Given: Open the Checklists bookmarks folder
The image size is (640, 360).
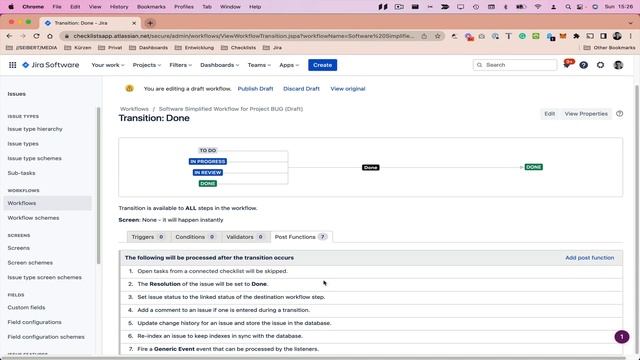Looking at the screenshot, I should click(239, 48).
